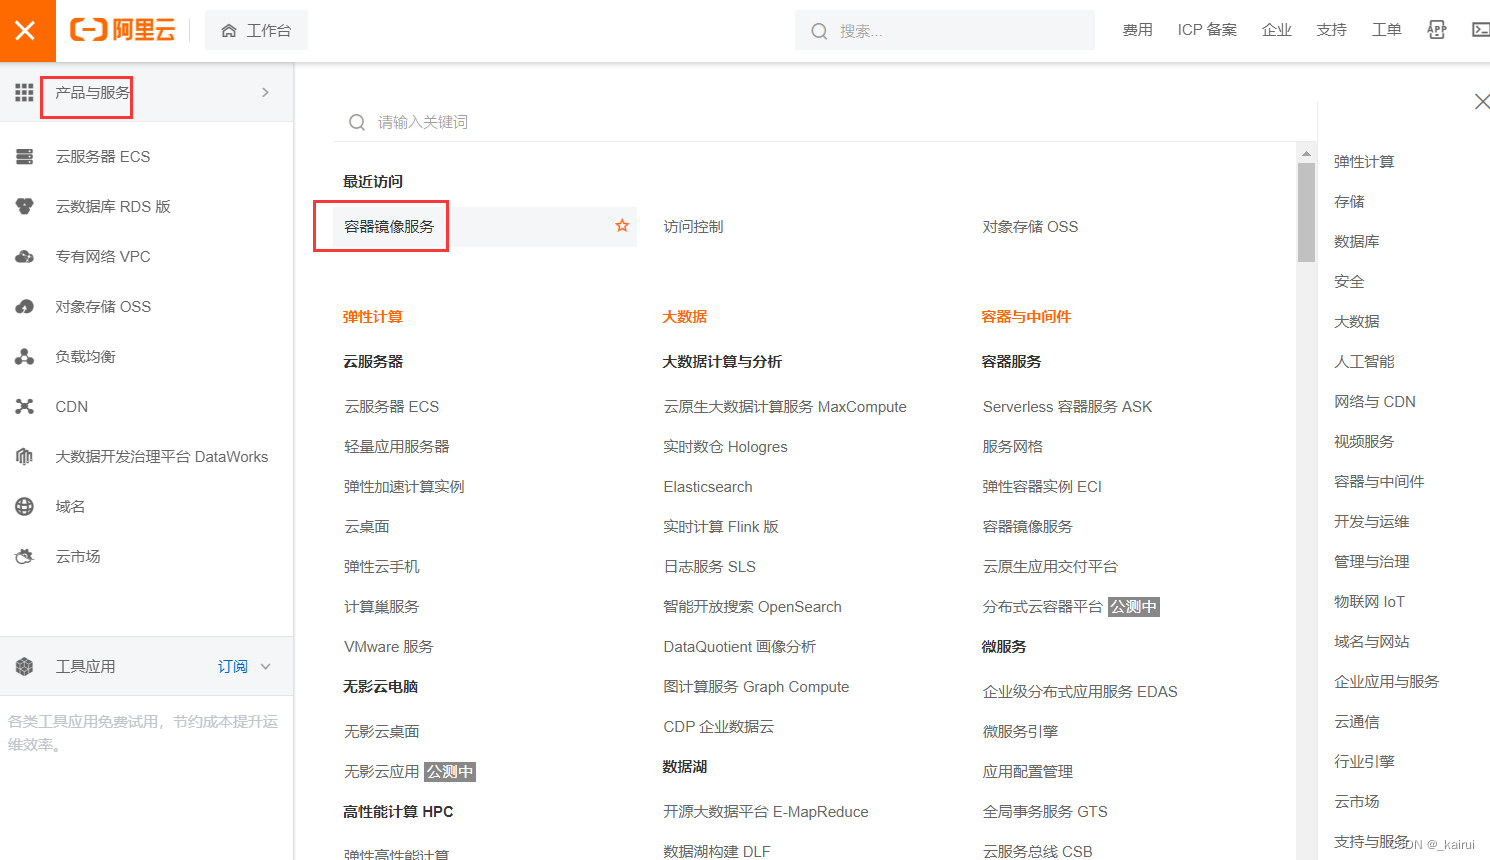Open 日志服务 SLS link
This screenshot has height=860, width=1490.
tap(710, 567)
